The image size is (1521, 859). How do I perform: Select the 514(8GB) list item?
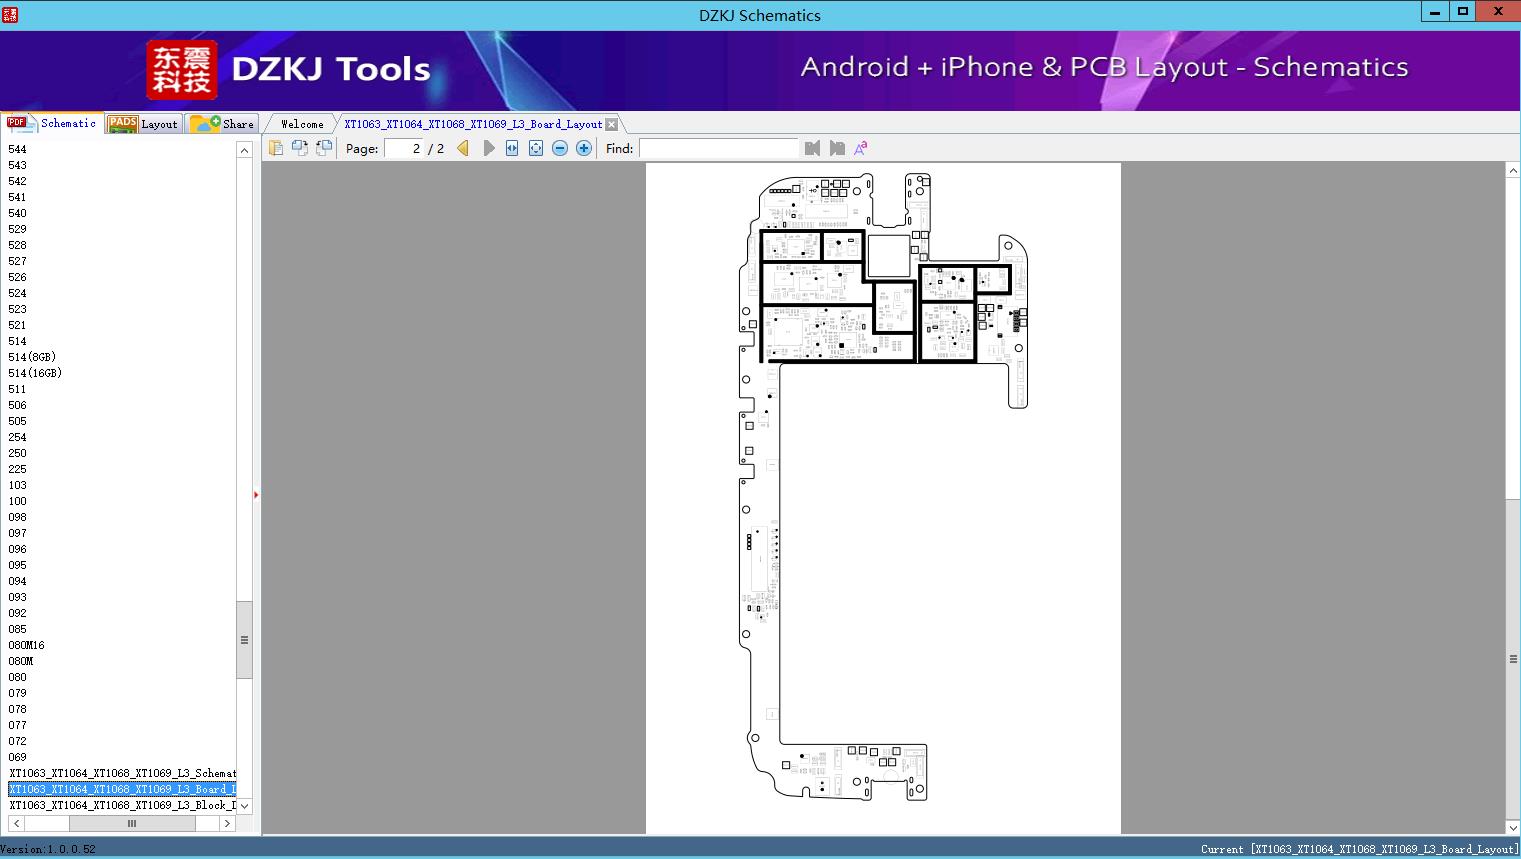[x=32, y=357]
